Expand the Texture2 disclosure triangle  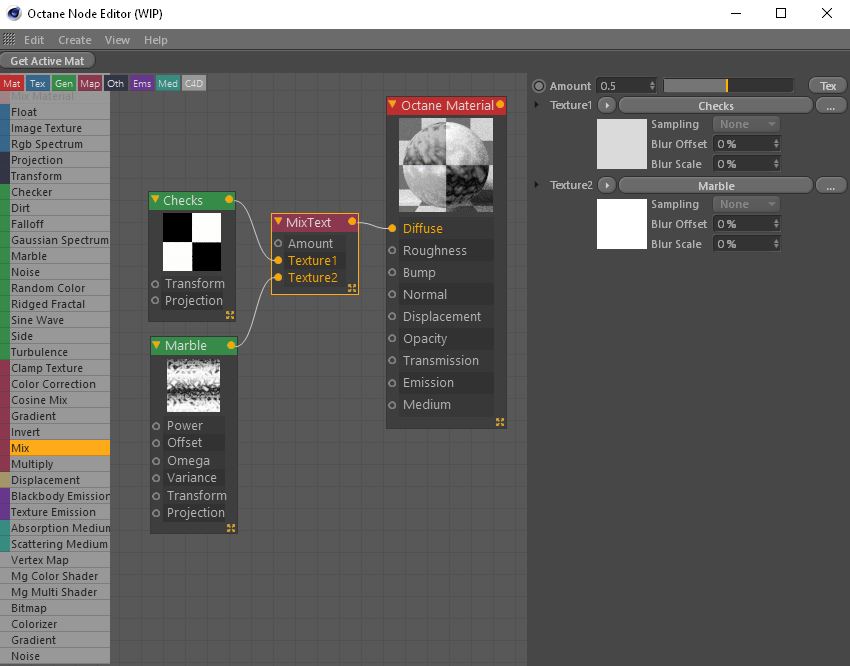[x=537, y=185]
